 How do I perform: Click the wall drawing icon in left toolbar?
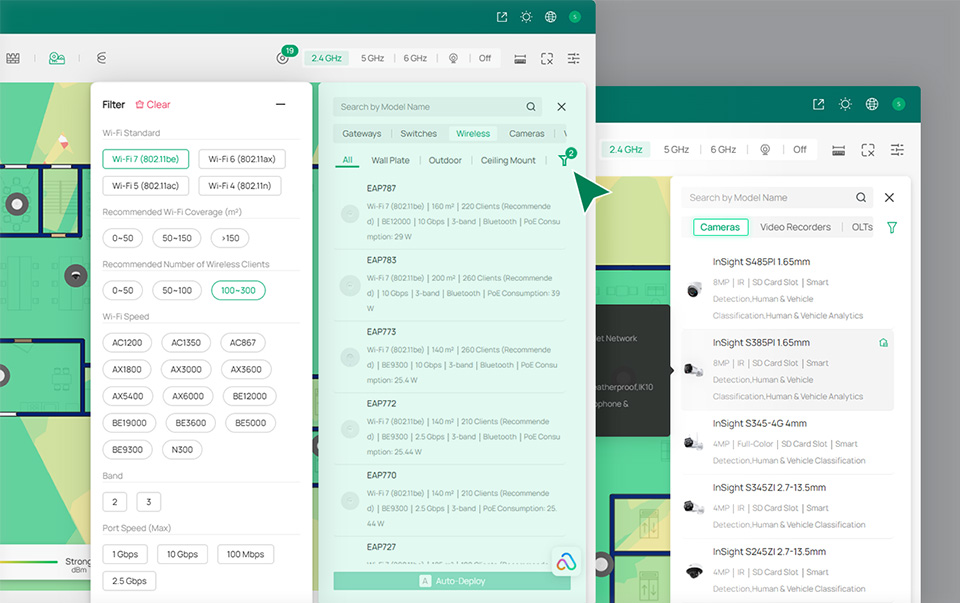[x=13, y=58]
